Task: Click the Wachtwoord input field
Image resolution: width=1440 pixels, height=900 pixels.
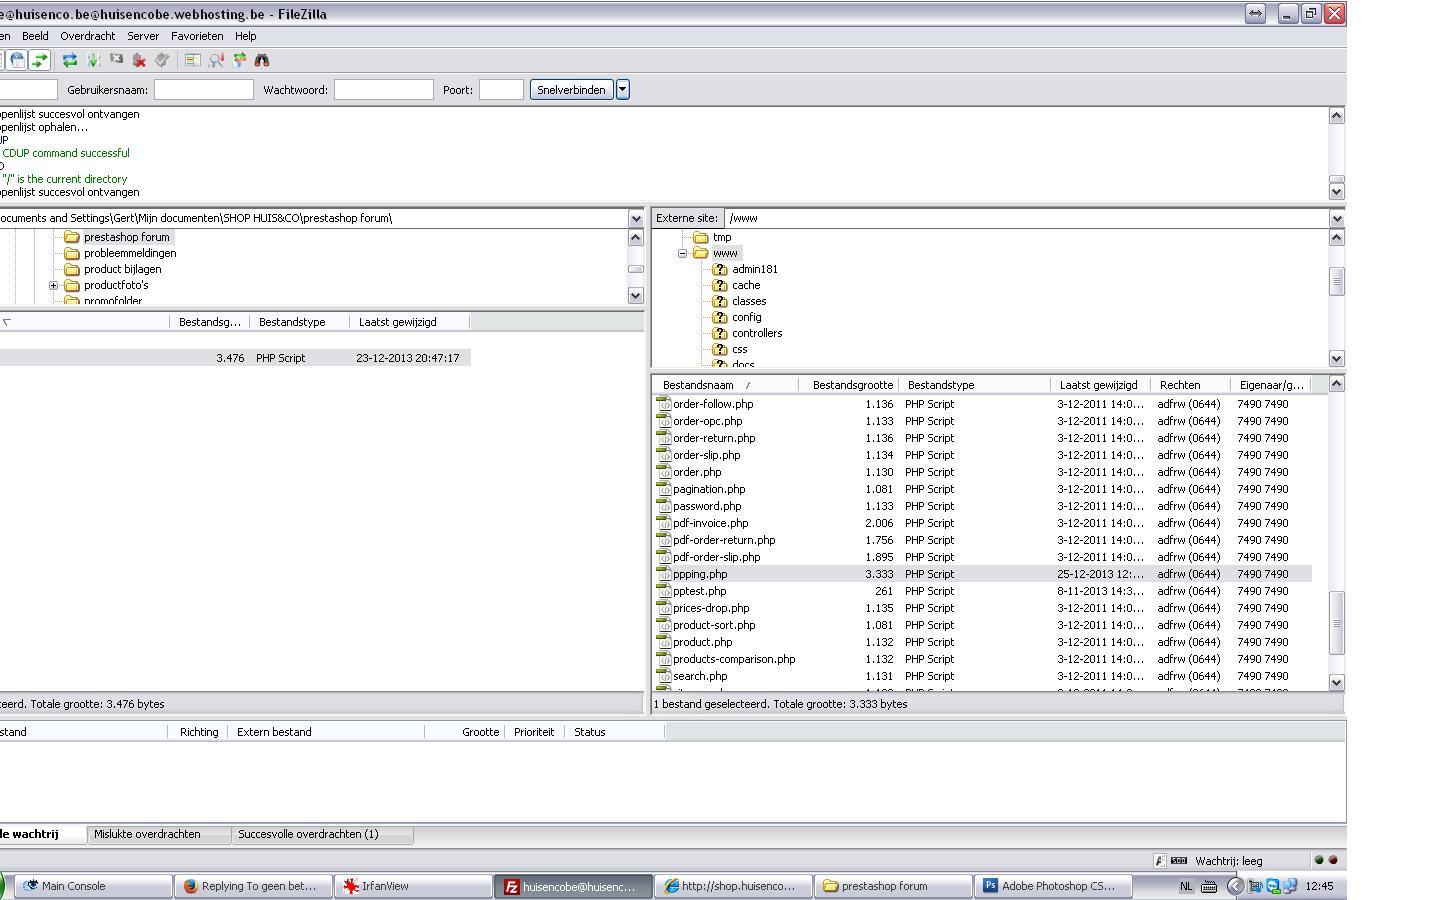Action: (383, 89)
